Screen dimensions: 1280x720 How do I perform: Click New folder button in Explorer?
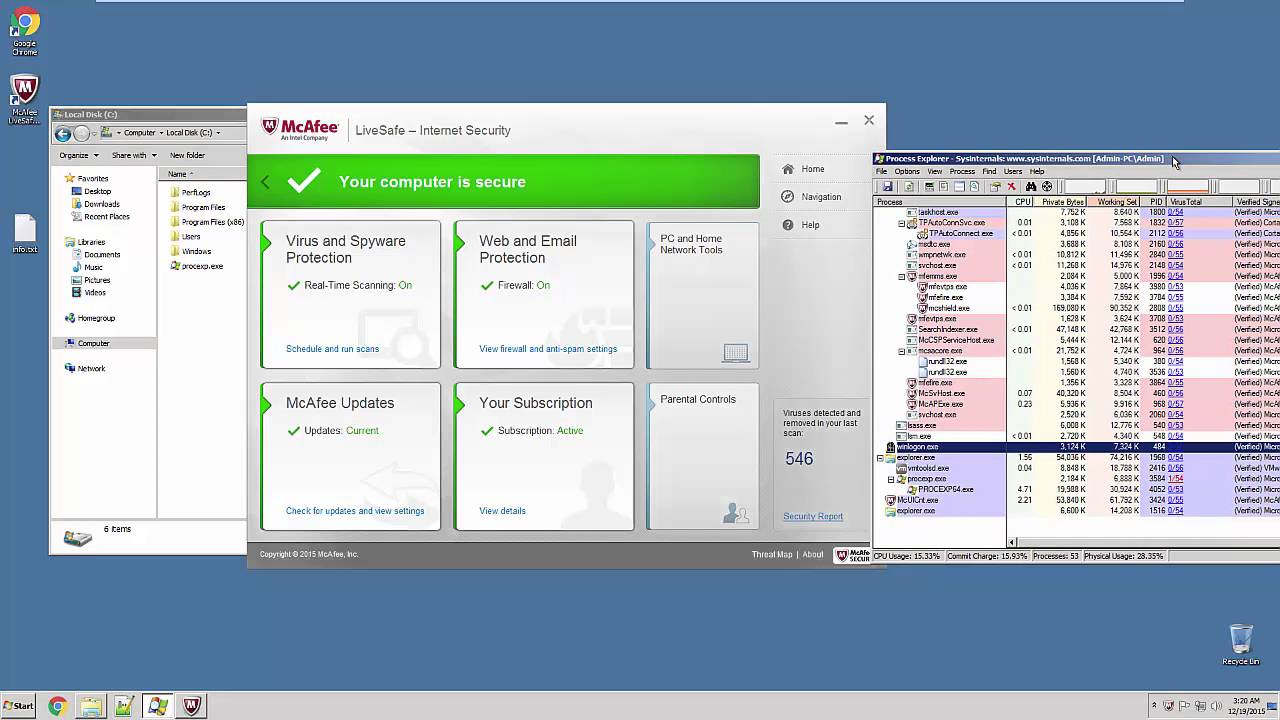tap(187, 155)
